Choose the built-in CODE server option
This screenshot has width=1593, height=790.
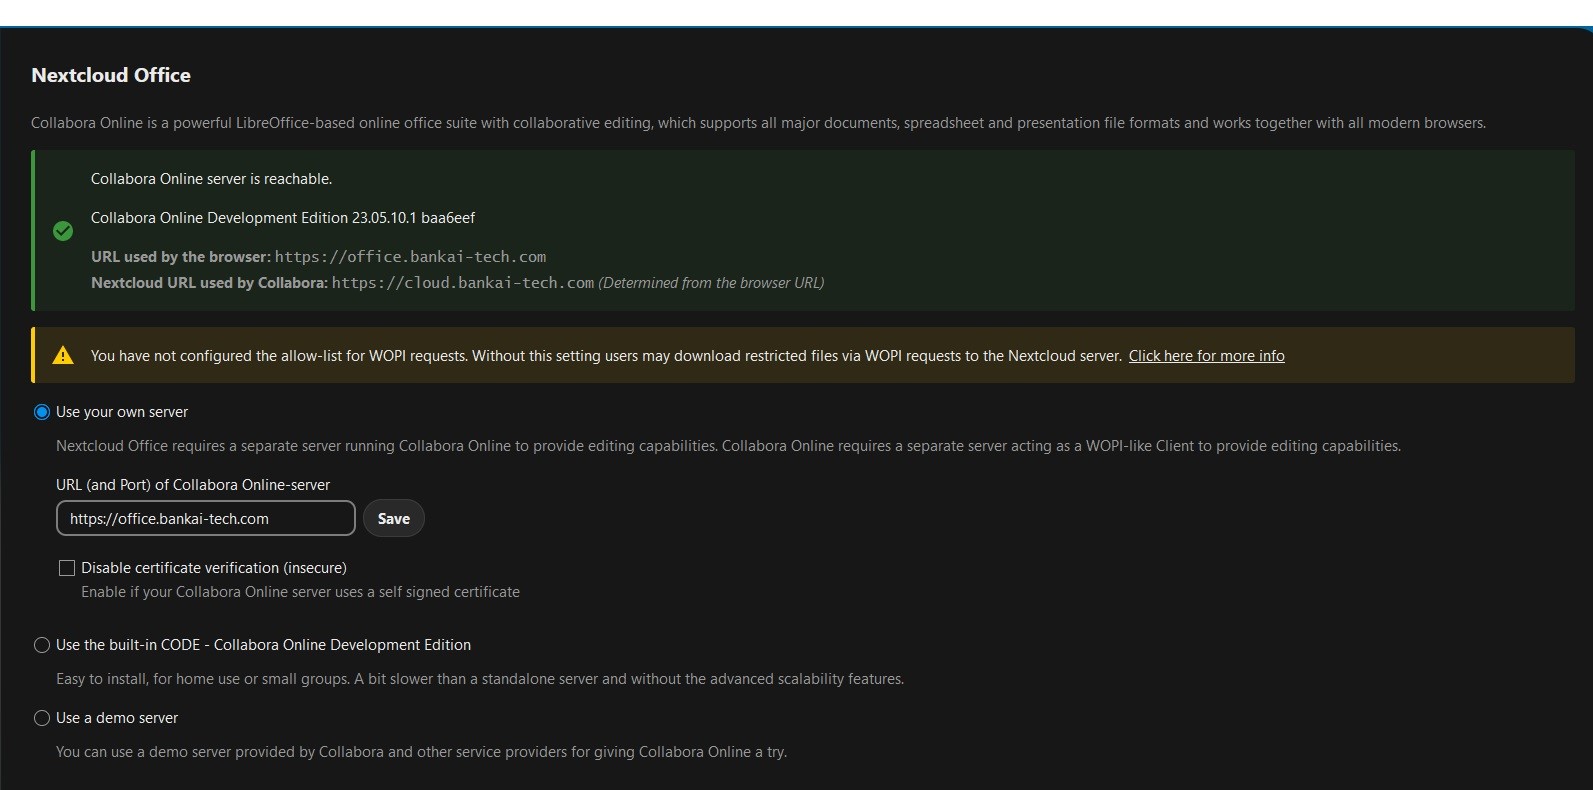[42, 645]
